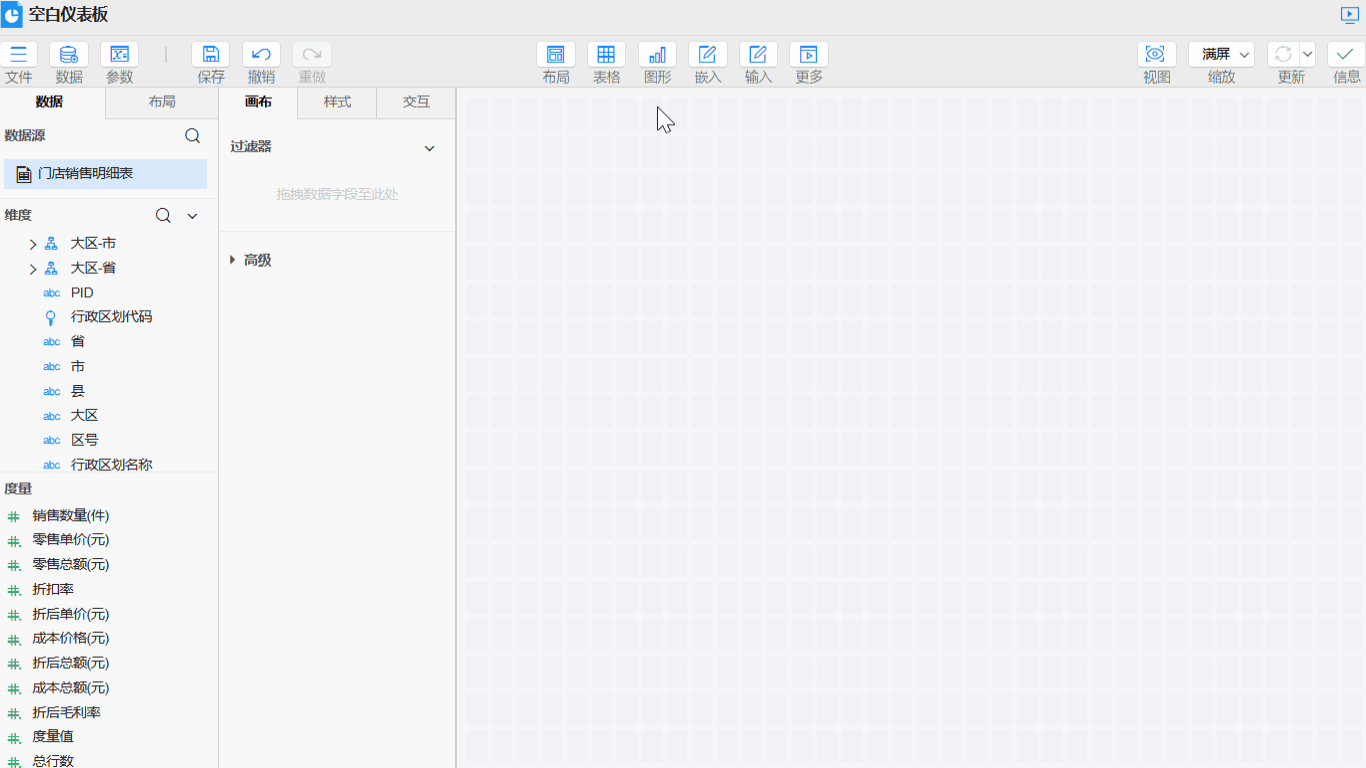Image resolution: width=1366 pixels, height=768 pixels.
Task: Expand the 大区-市 hierarchy node
Action: 33,244
